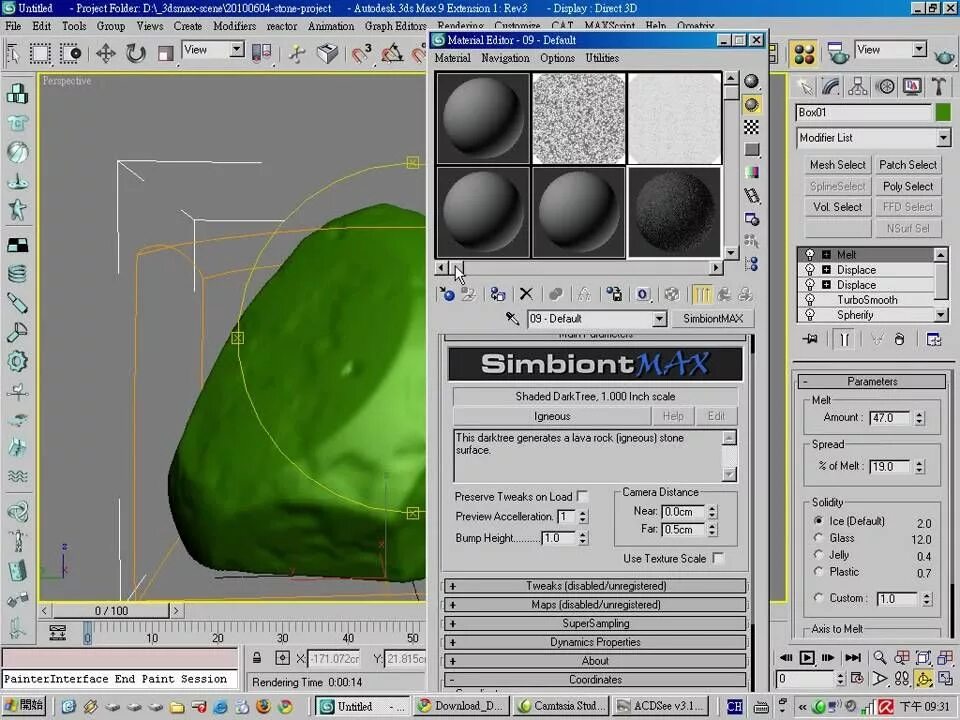Open Material Editor from four-spheres toolbar icon

click(x=804, y=53)
